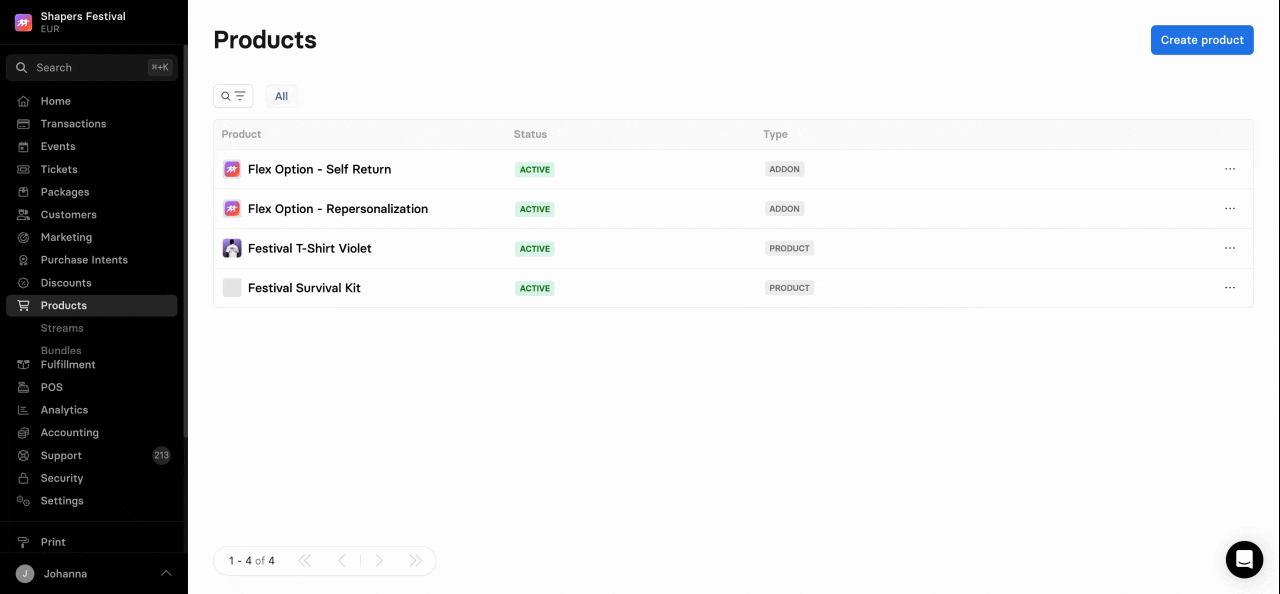This screenshot has height=594, width=1280.
Task: Click the Analytics chart icon
Action: click(x=23, y=410)
